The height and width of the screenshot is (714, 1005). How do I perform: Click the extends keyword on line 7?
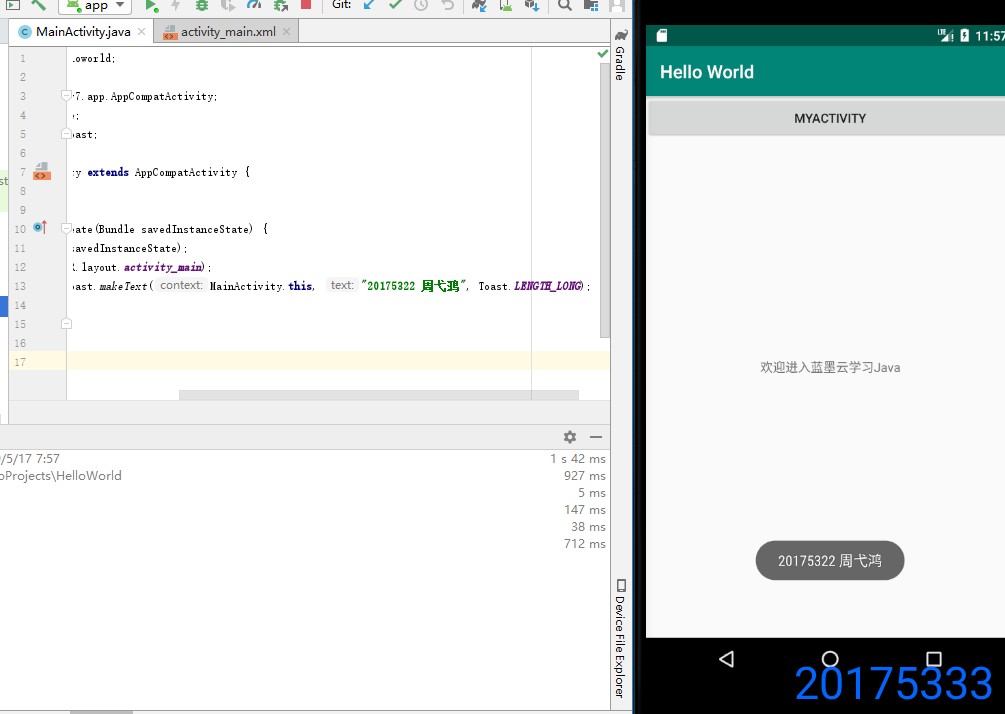108,172
